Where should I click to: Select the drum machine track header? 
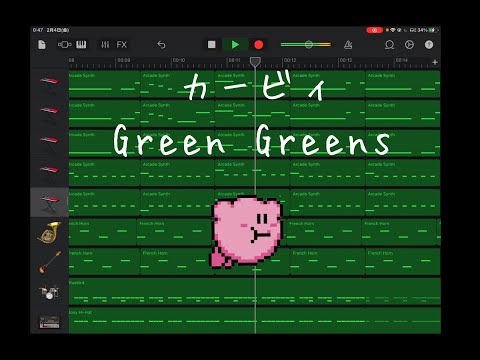coord(49,321)
